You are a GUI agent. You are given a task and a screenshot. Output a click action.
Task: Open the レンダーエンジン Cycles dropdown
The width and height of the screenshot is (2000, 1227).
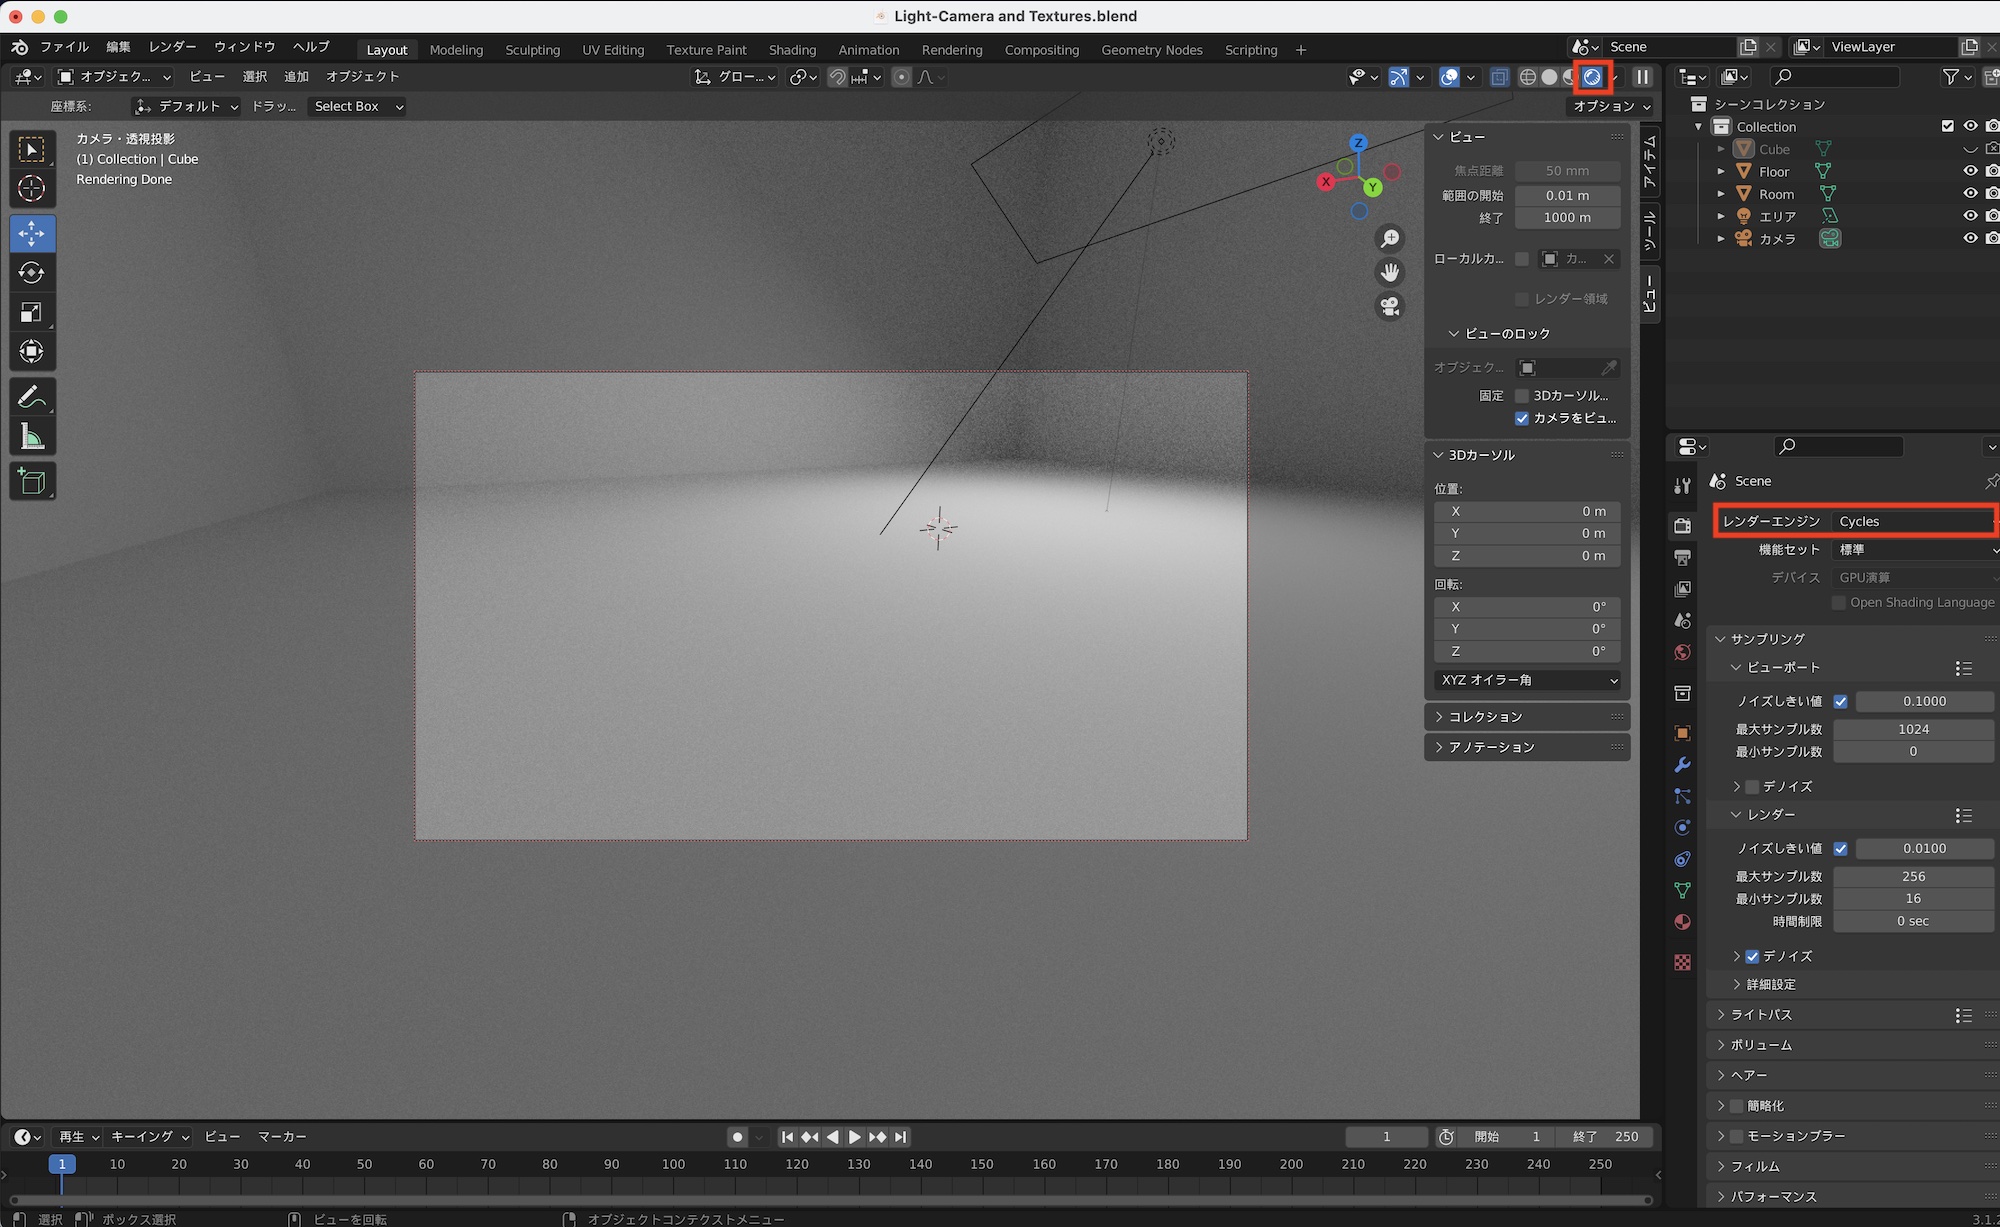click(x=1912, y=521)
